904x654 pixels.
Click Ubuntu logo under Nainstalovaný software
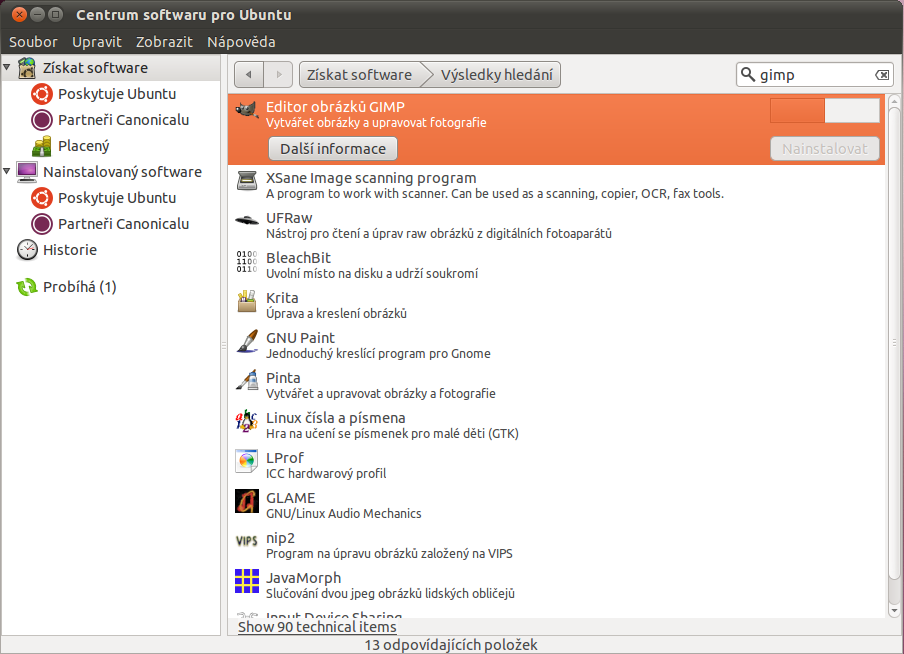(x=42, y=198)
